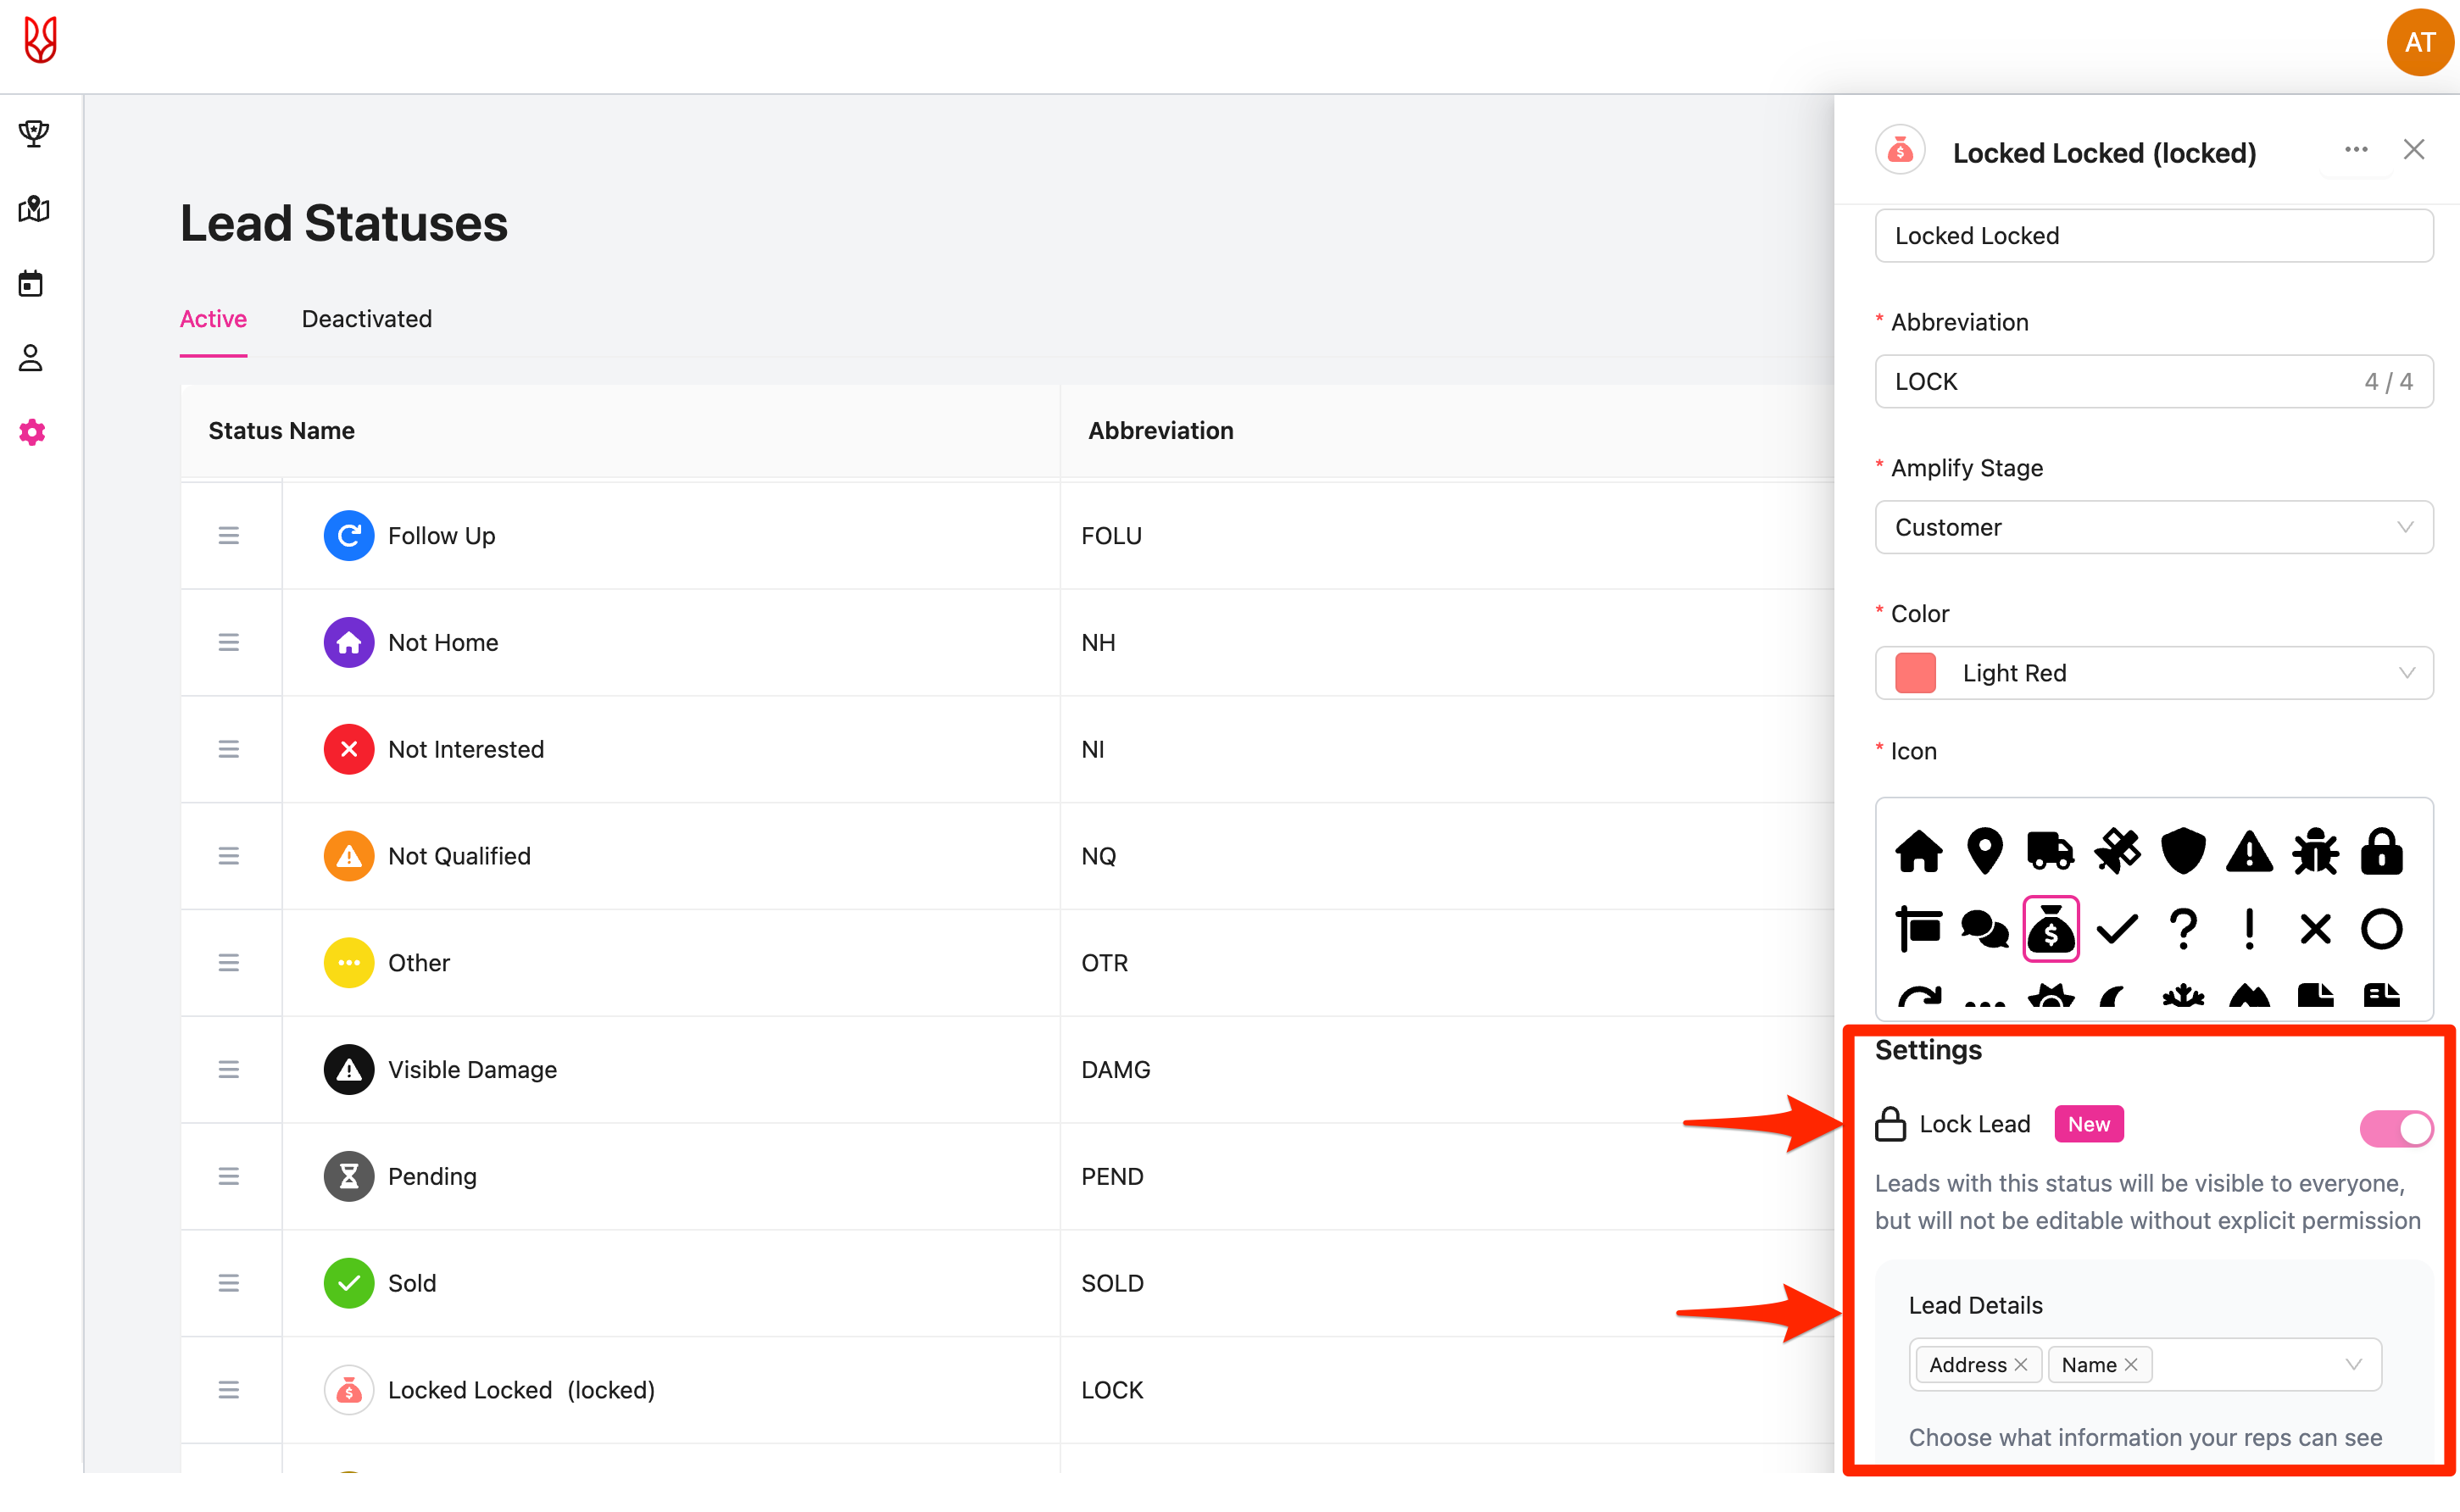
Task: Open the calendar icon in the sidebar
Action: (x=31, y=283)
